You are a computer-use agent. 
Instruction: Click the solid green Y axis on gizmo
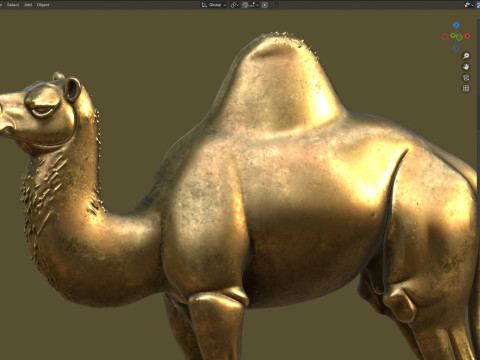(x=453, y=35)
